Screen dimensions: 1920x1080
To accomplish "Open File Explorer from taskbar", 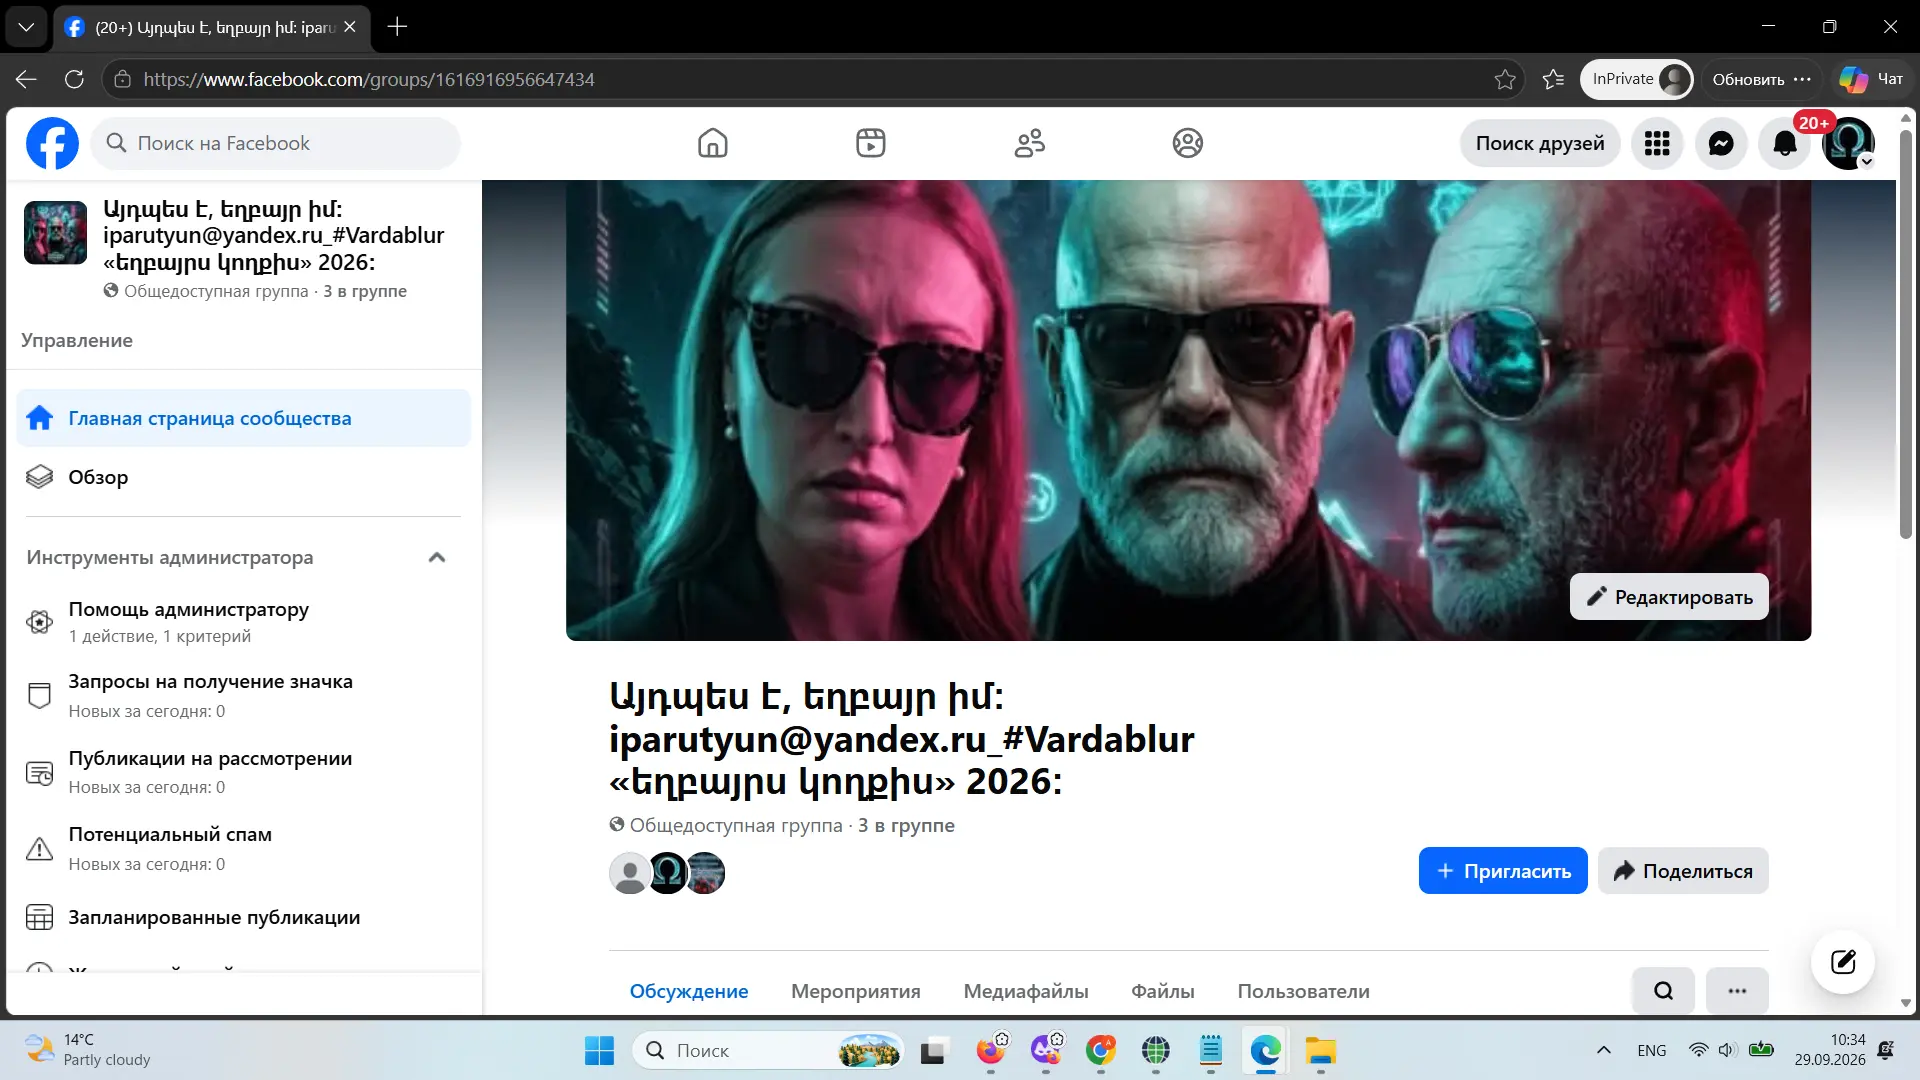I will coord(1320,1051).
